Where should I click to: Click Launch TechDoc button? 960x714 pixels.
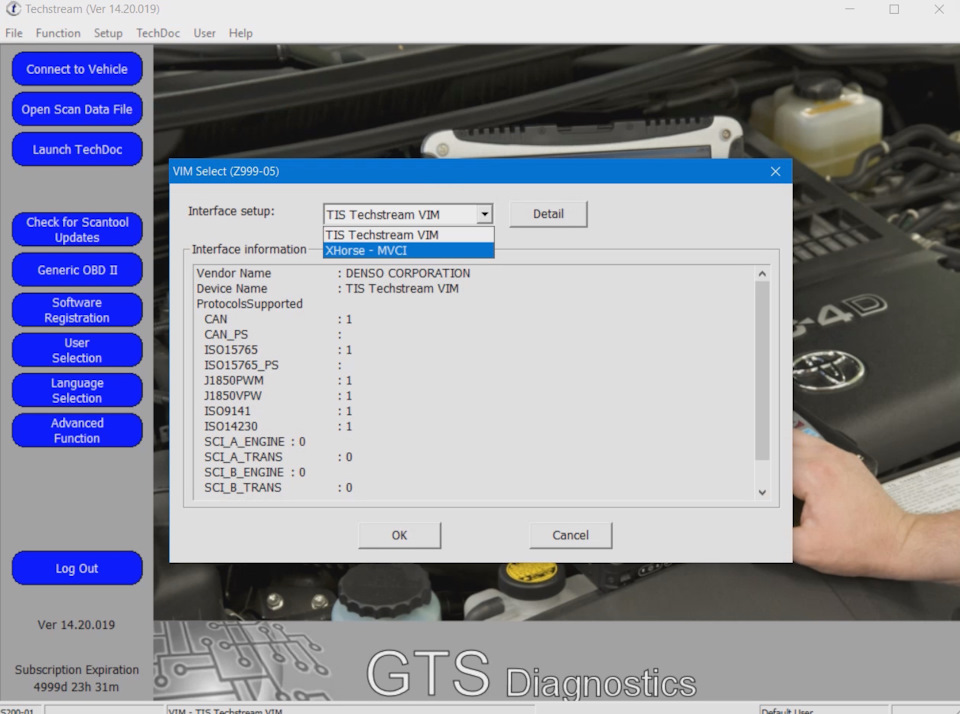77,149
